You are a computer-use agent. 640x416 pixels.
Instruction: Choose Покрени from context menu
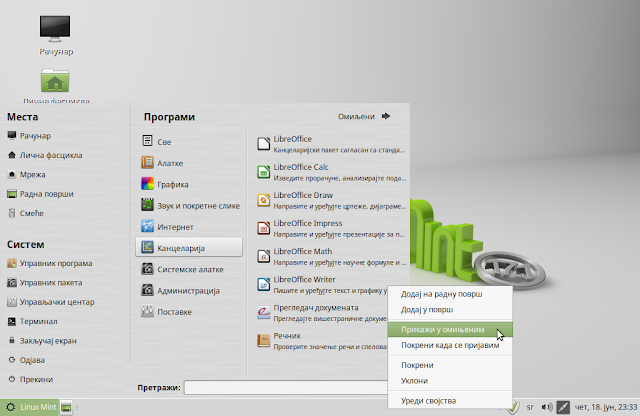tap(450, 365)
